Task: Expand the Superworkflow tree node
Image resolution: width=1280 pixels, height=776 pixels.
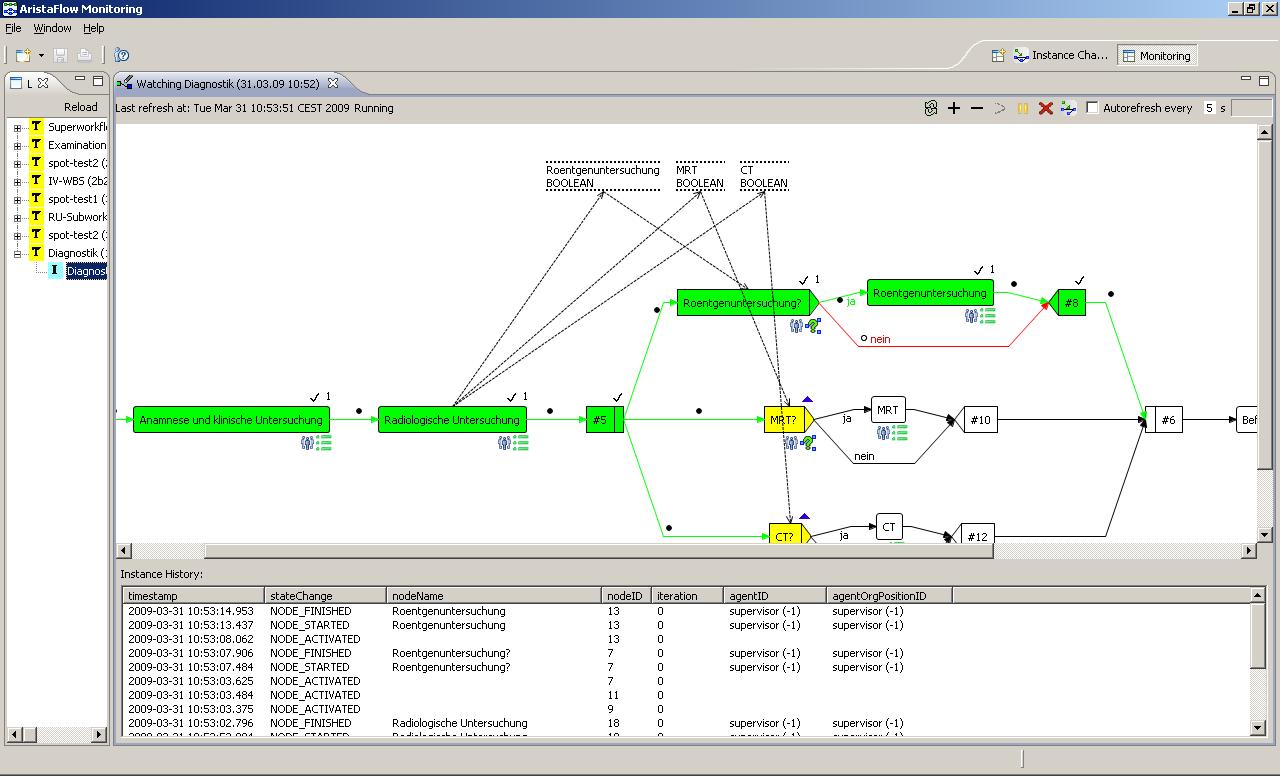Action: [17, 128]
